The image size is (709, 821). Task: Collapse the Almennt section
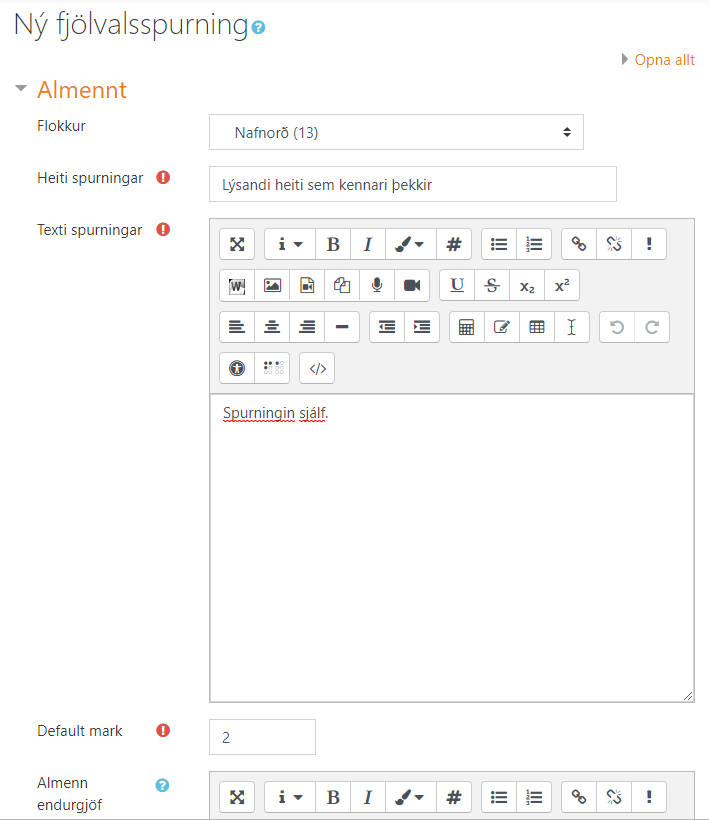pos(21,90)
